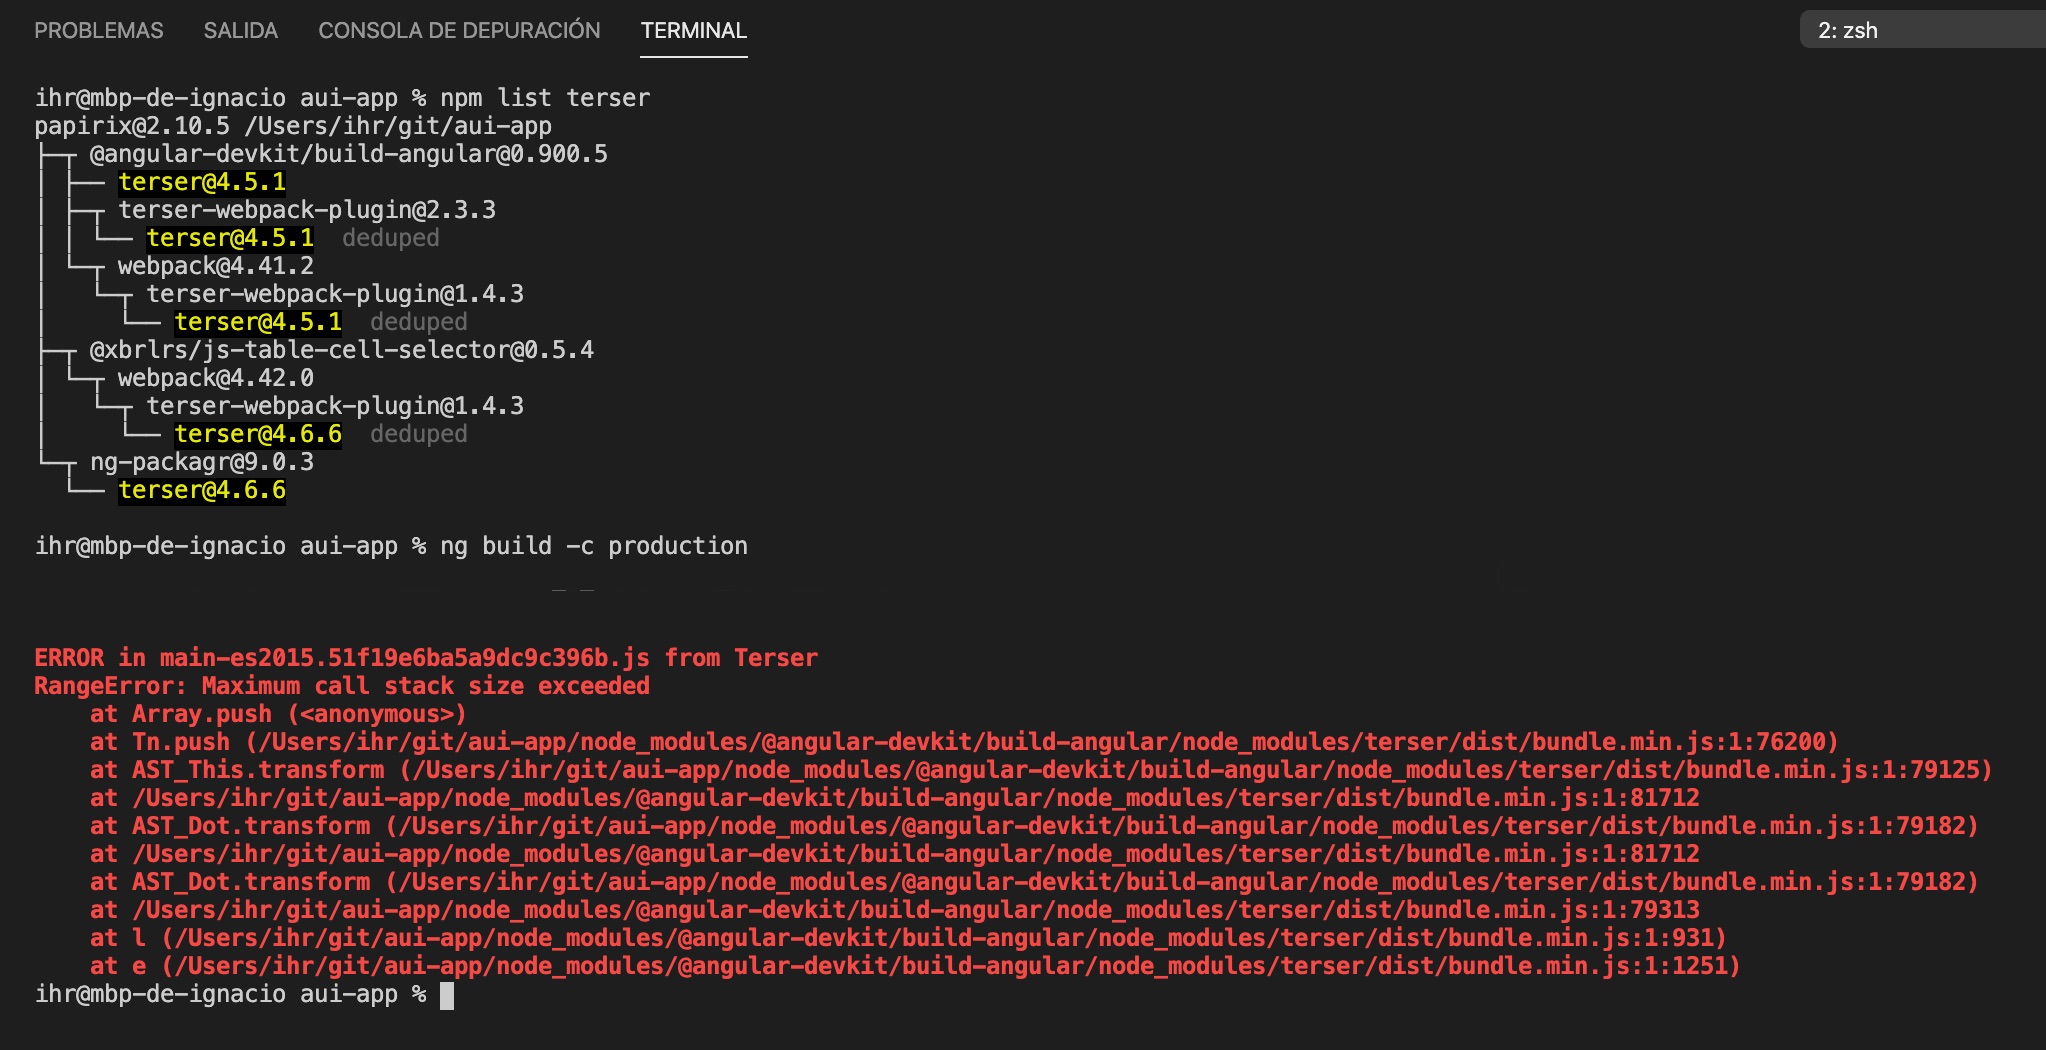
Task: Select the ERROR in main-es2015 line
Action: (425, 657)
